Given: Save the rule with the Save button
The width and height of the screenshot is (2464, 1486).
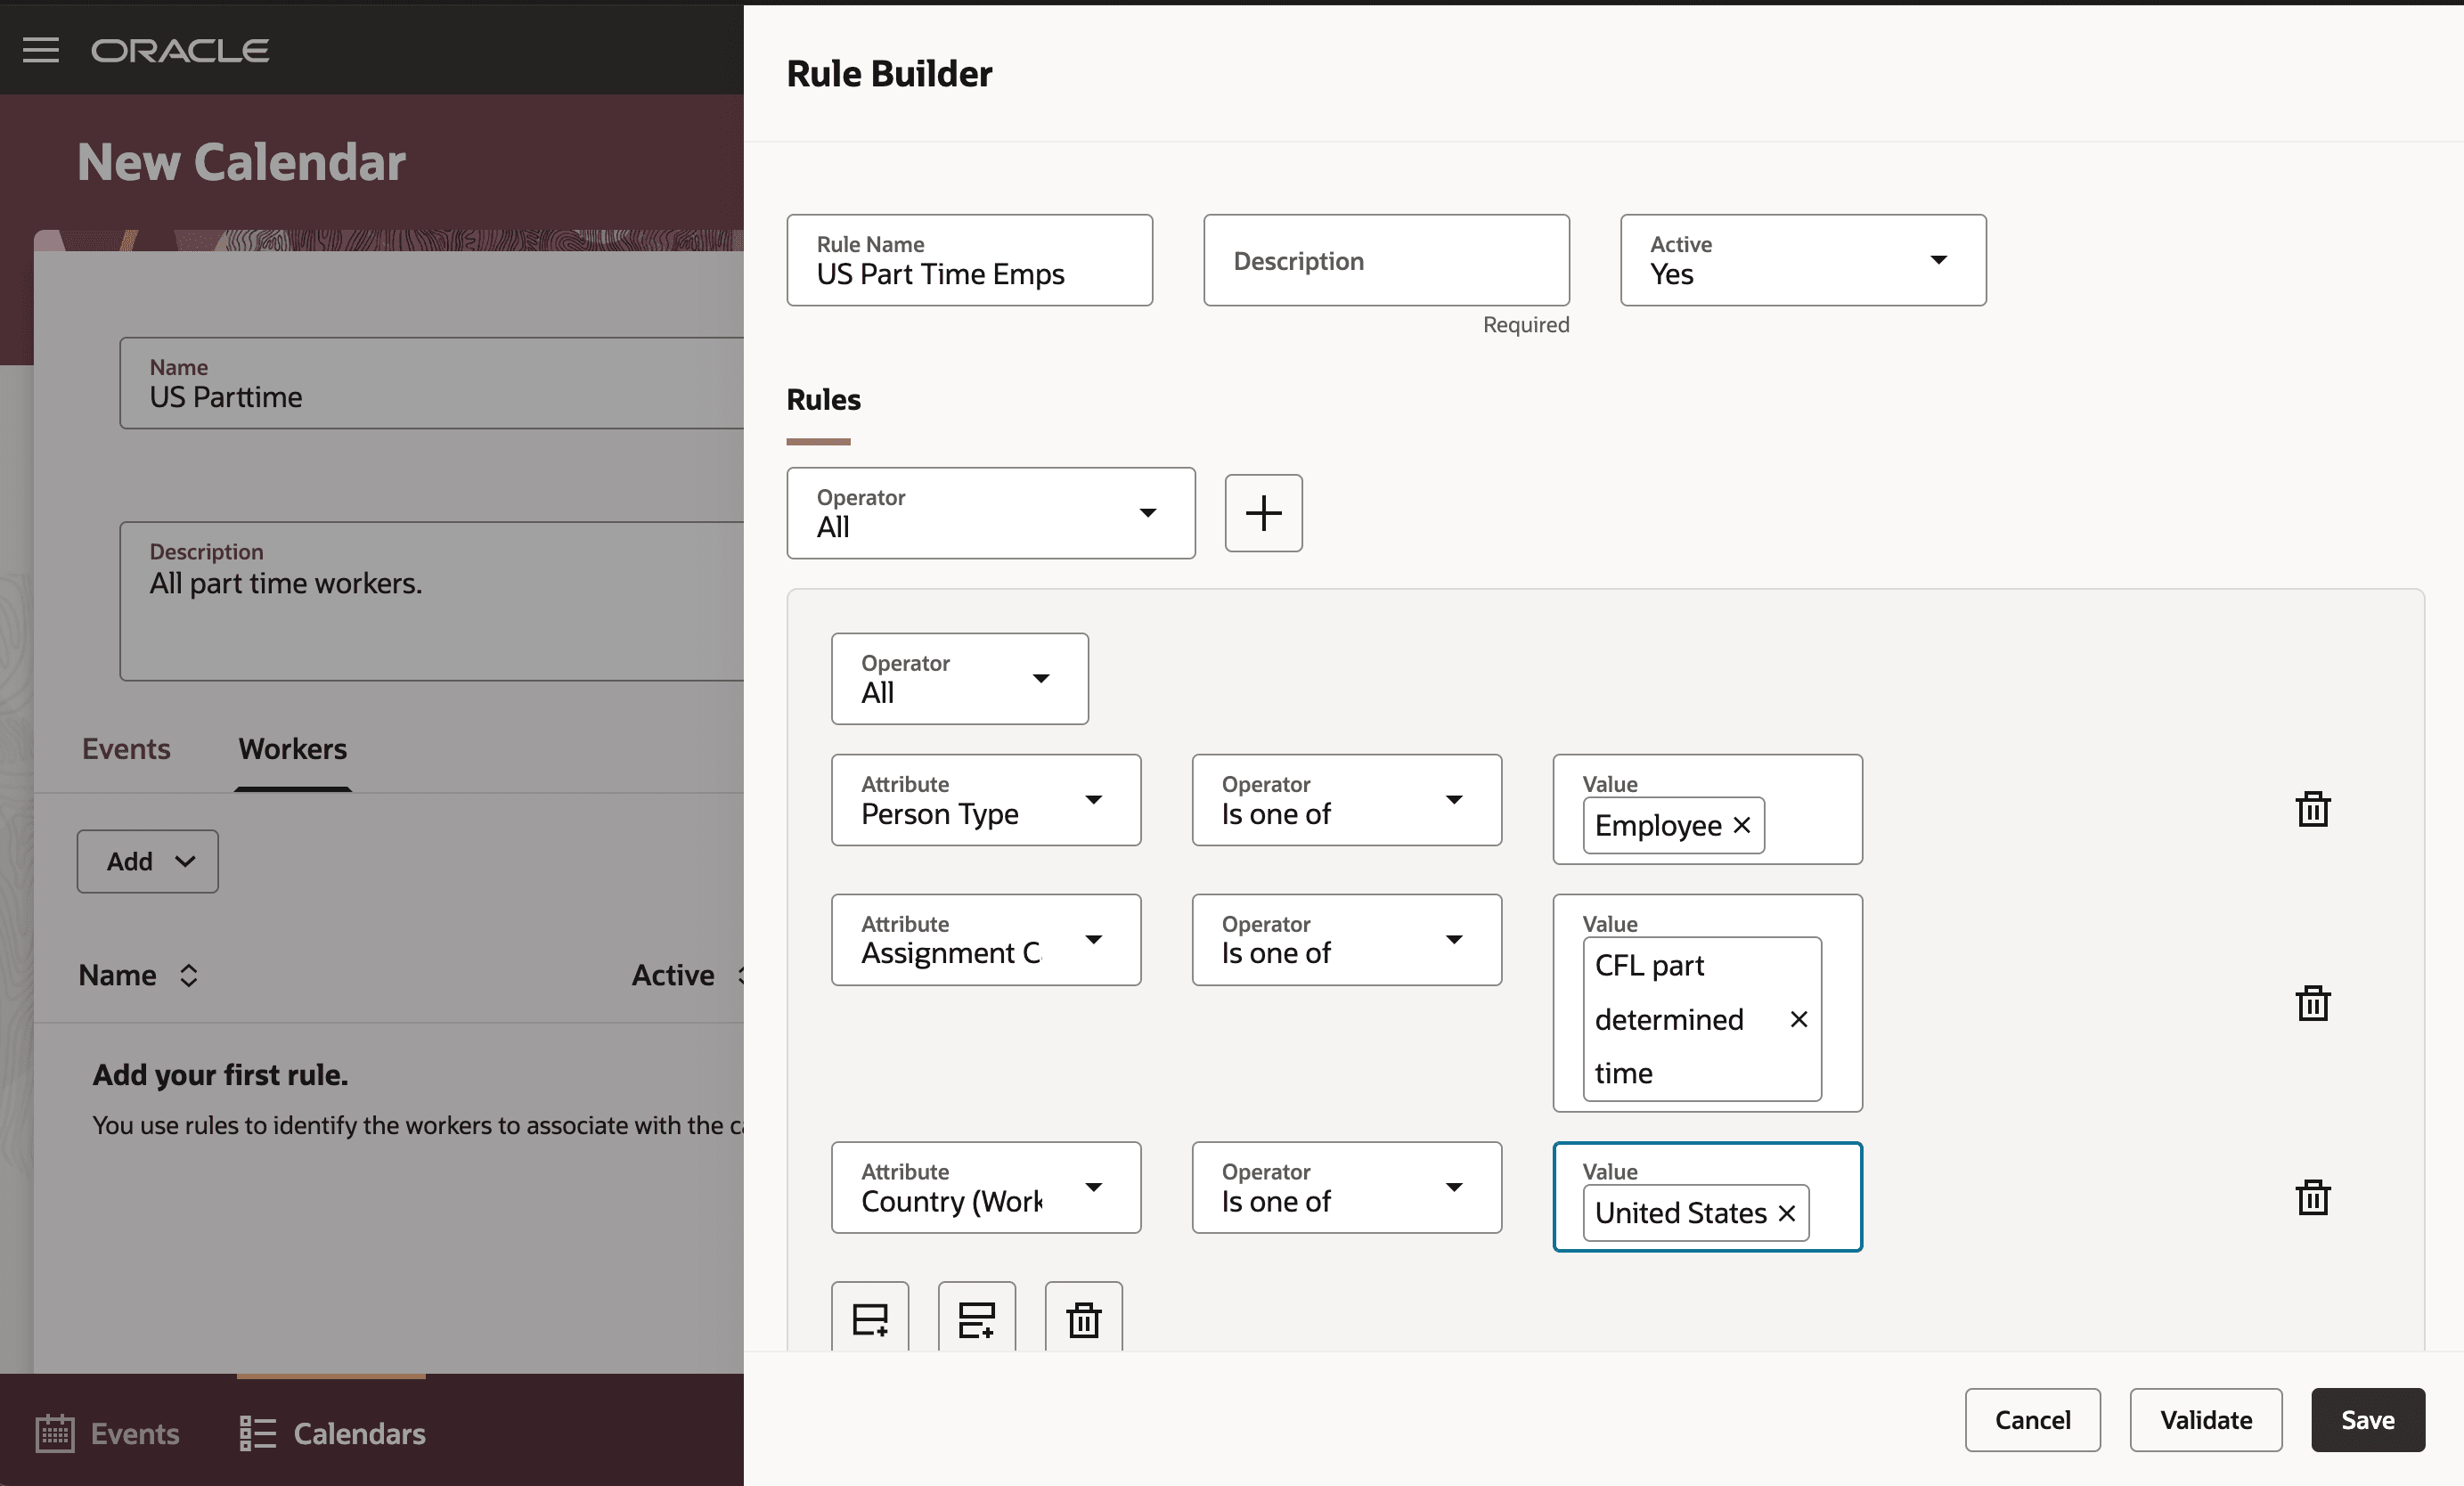Looking at the screenshot, I should (x=2367, y=1420).
